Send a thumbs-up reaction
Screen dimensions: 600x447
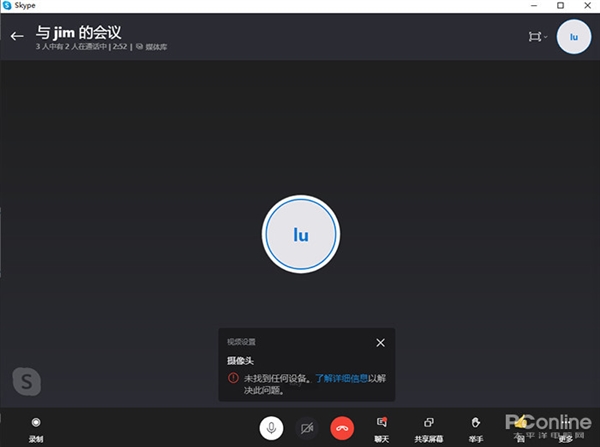pyautogui.click(x=520, y=429)
